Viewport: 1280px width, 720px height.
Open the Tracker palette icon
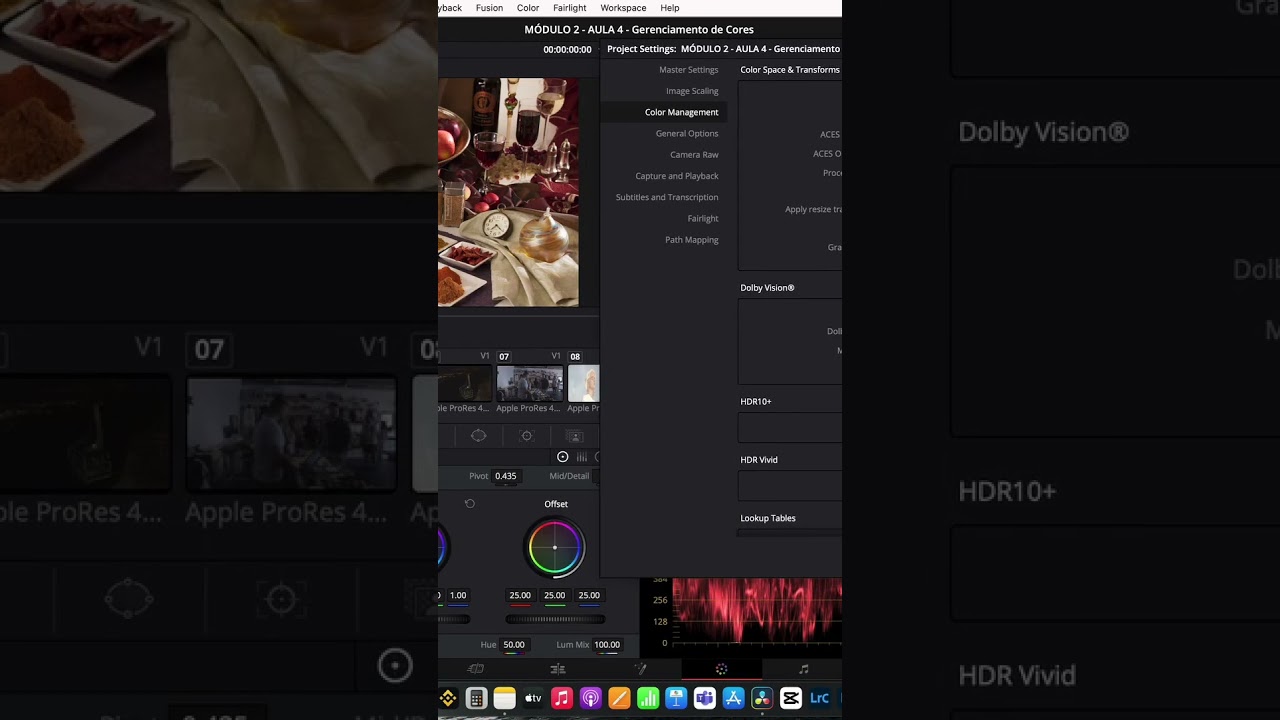[x=527, y=436]
